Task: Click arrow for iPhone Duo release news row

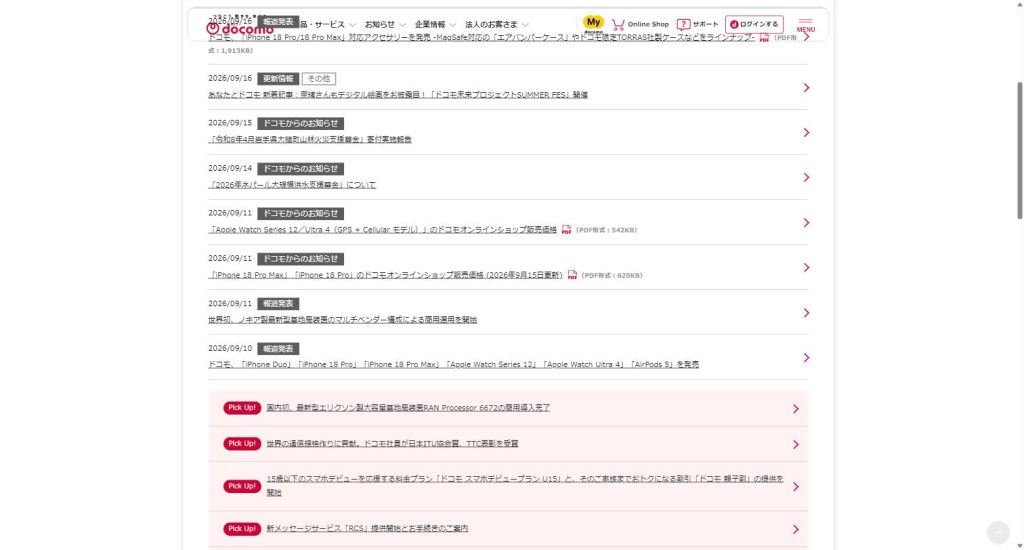Action: pyautogui.click(x=807, y=358)
